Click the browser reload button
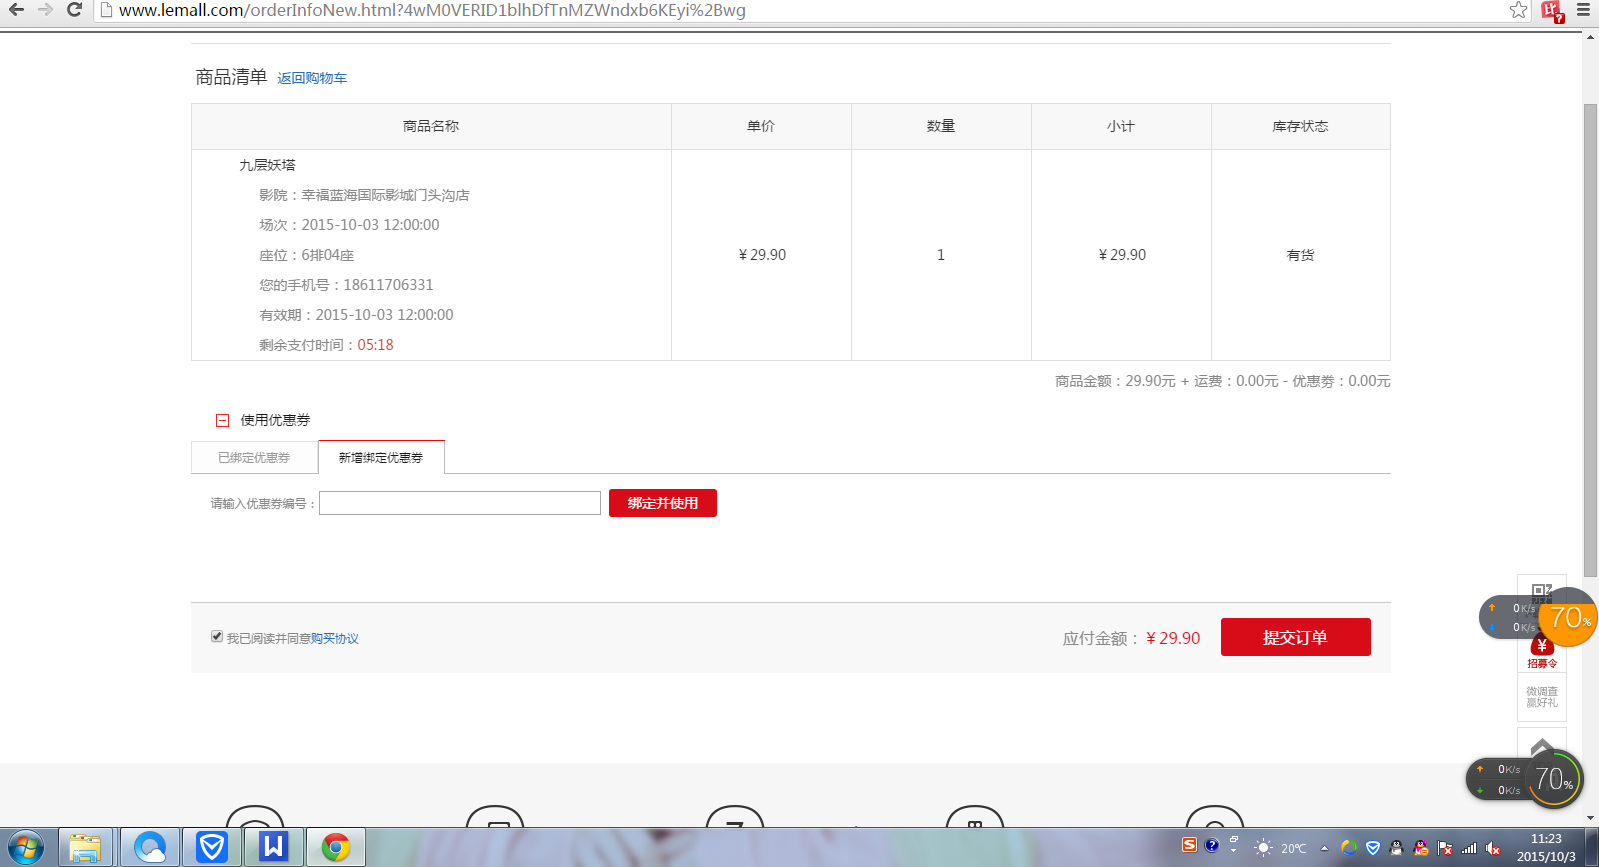 74,10
